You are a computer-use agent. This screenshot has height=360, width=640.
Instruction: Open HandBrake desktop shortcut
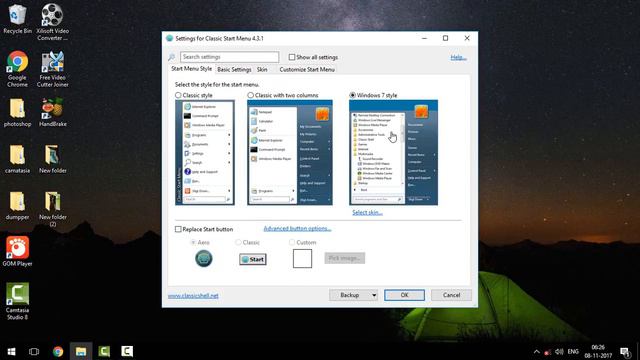(52, 112)
